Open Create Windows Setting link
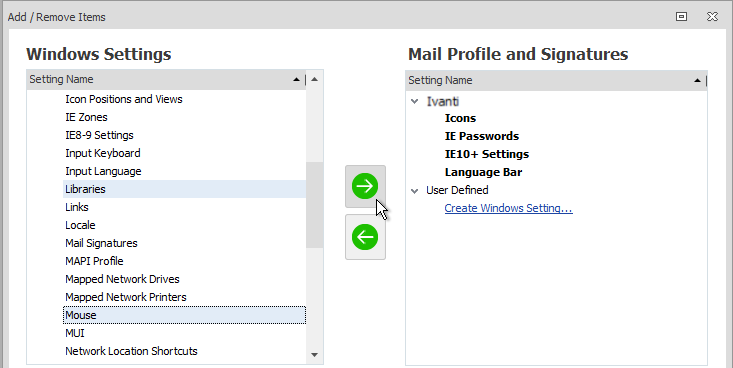The width and height of the screenshot is (733, 368). (508, 208)
